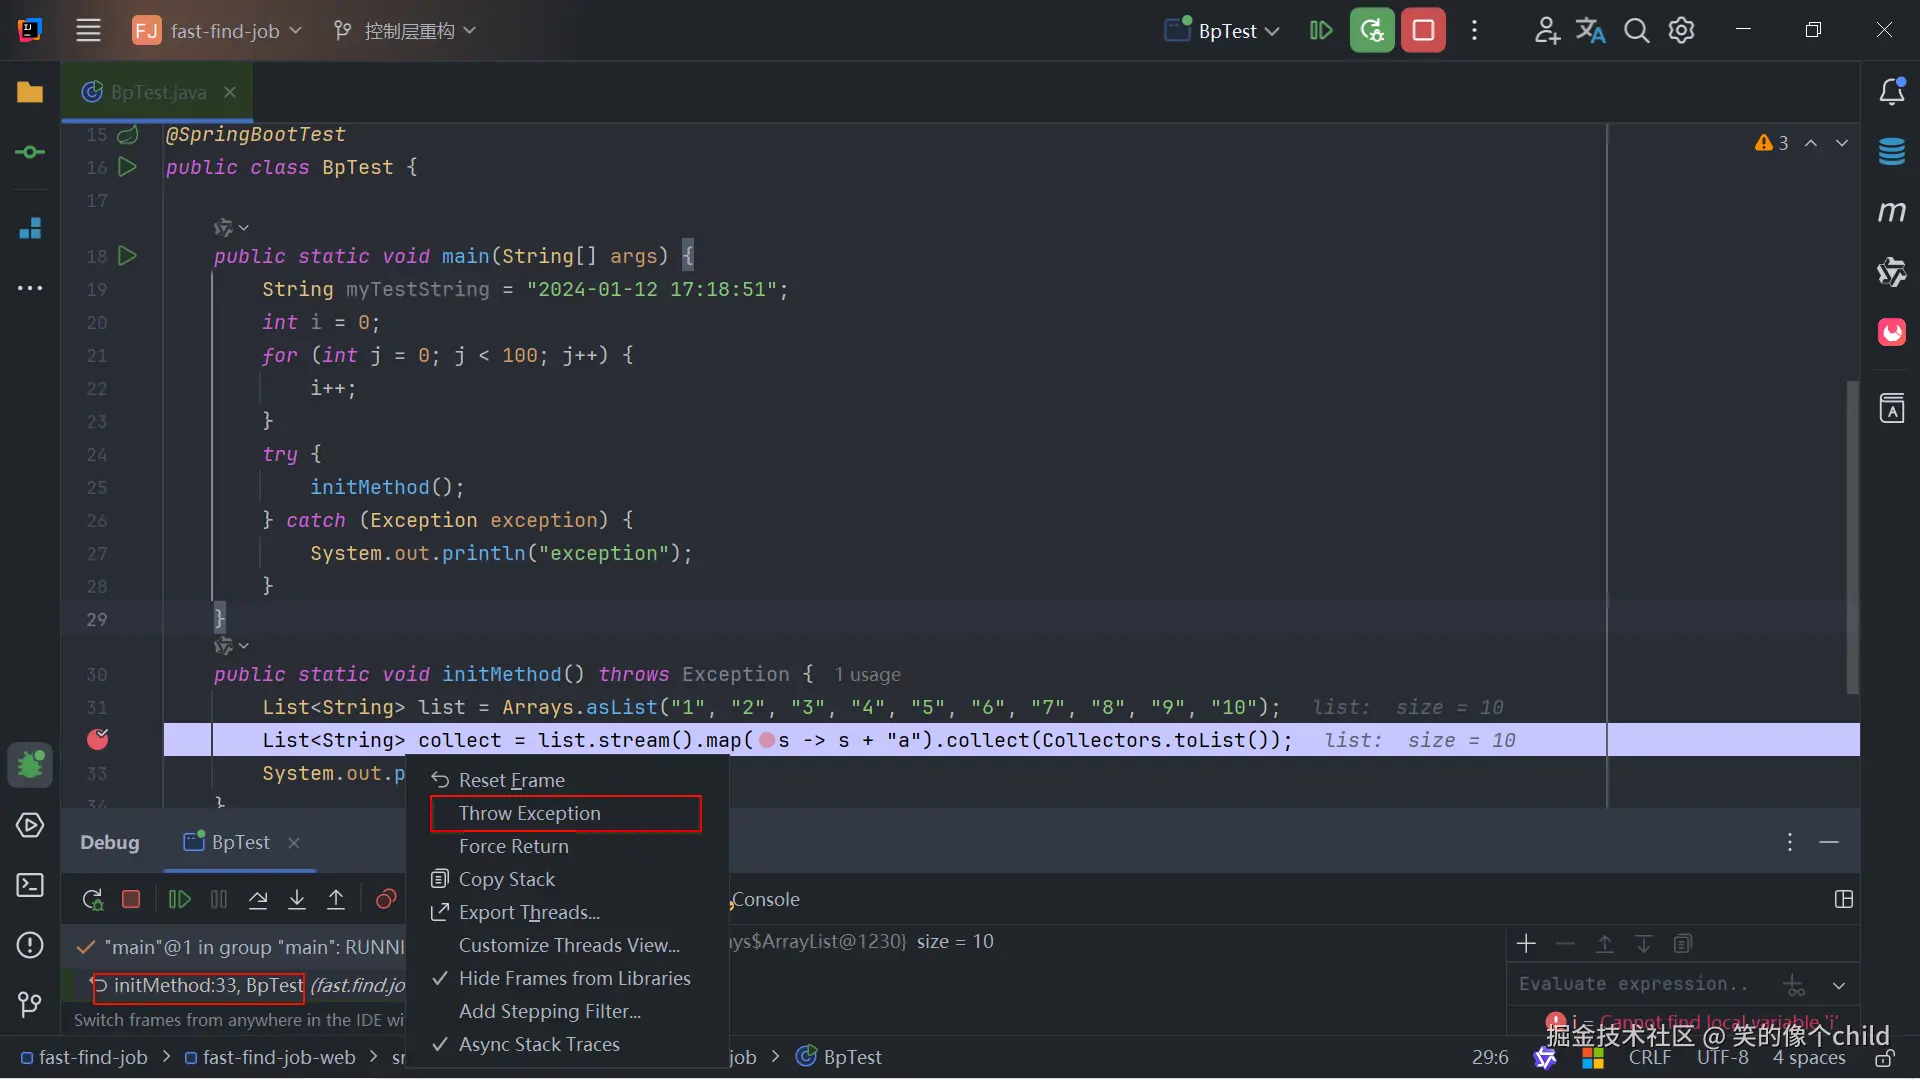The image size is (1920, 1079).
Task: Open the Project folder tool window
Action: [x=30, y=92]
